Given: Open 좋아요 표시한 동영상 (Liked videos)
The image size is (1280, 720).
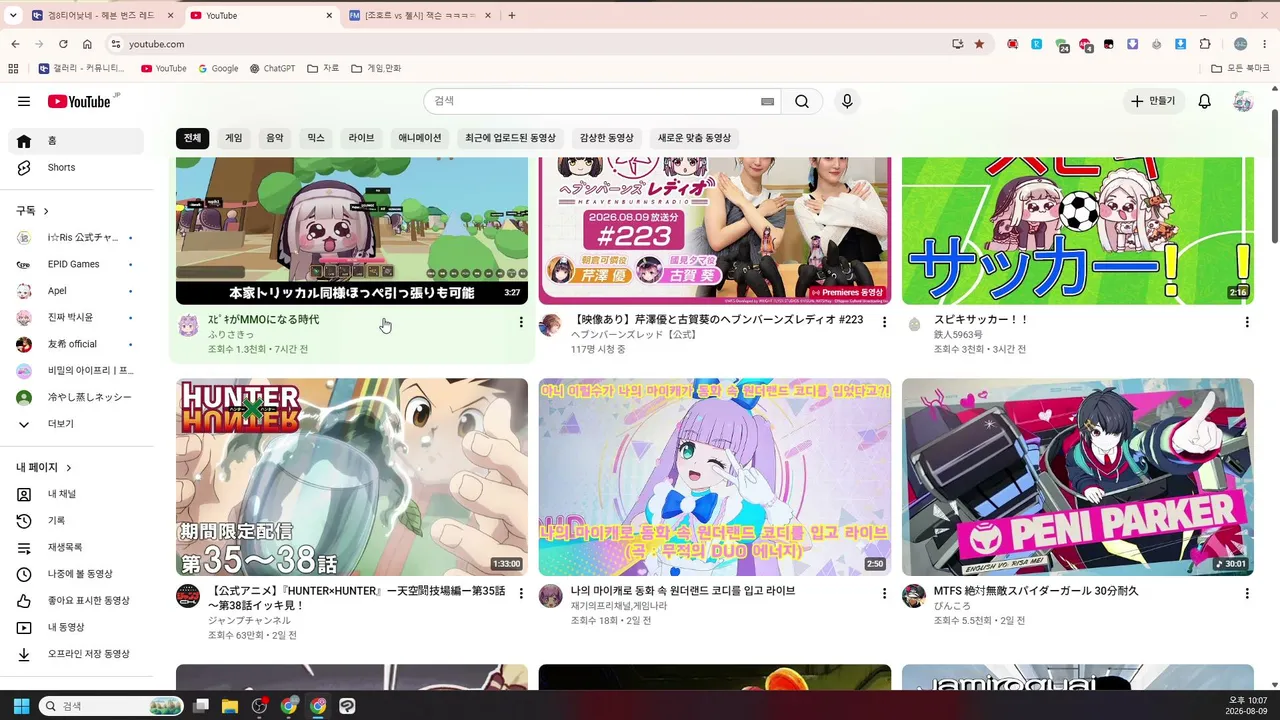Looking at the screenshot, I should 76,601.
